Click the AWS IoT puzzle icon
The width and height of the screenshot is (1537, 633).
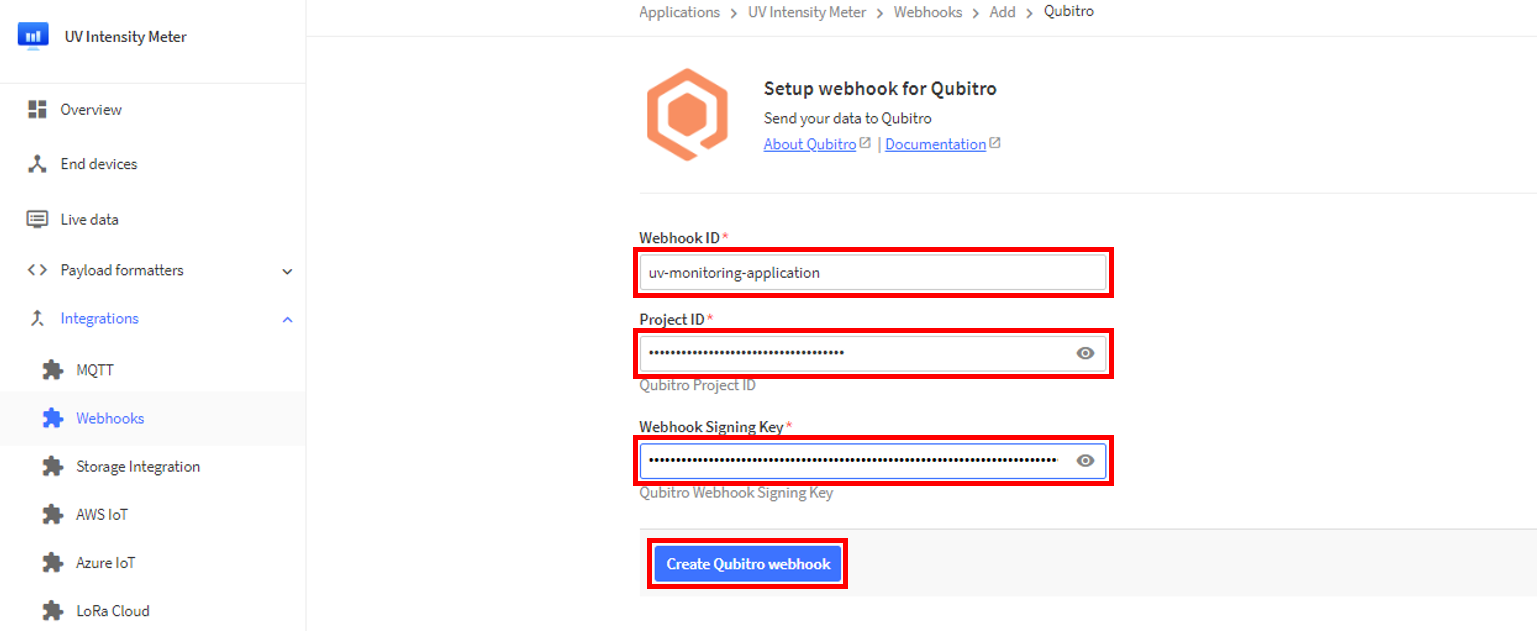(53, 514)
